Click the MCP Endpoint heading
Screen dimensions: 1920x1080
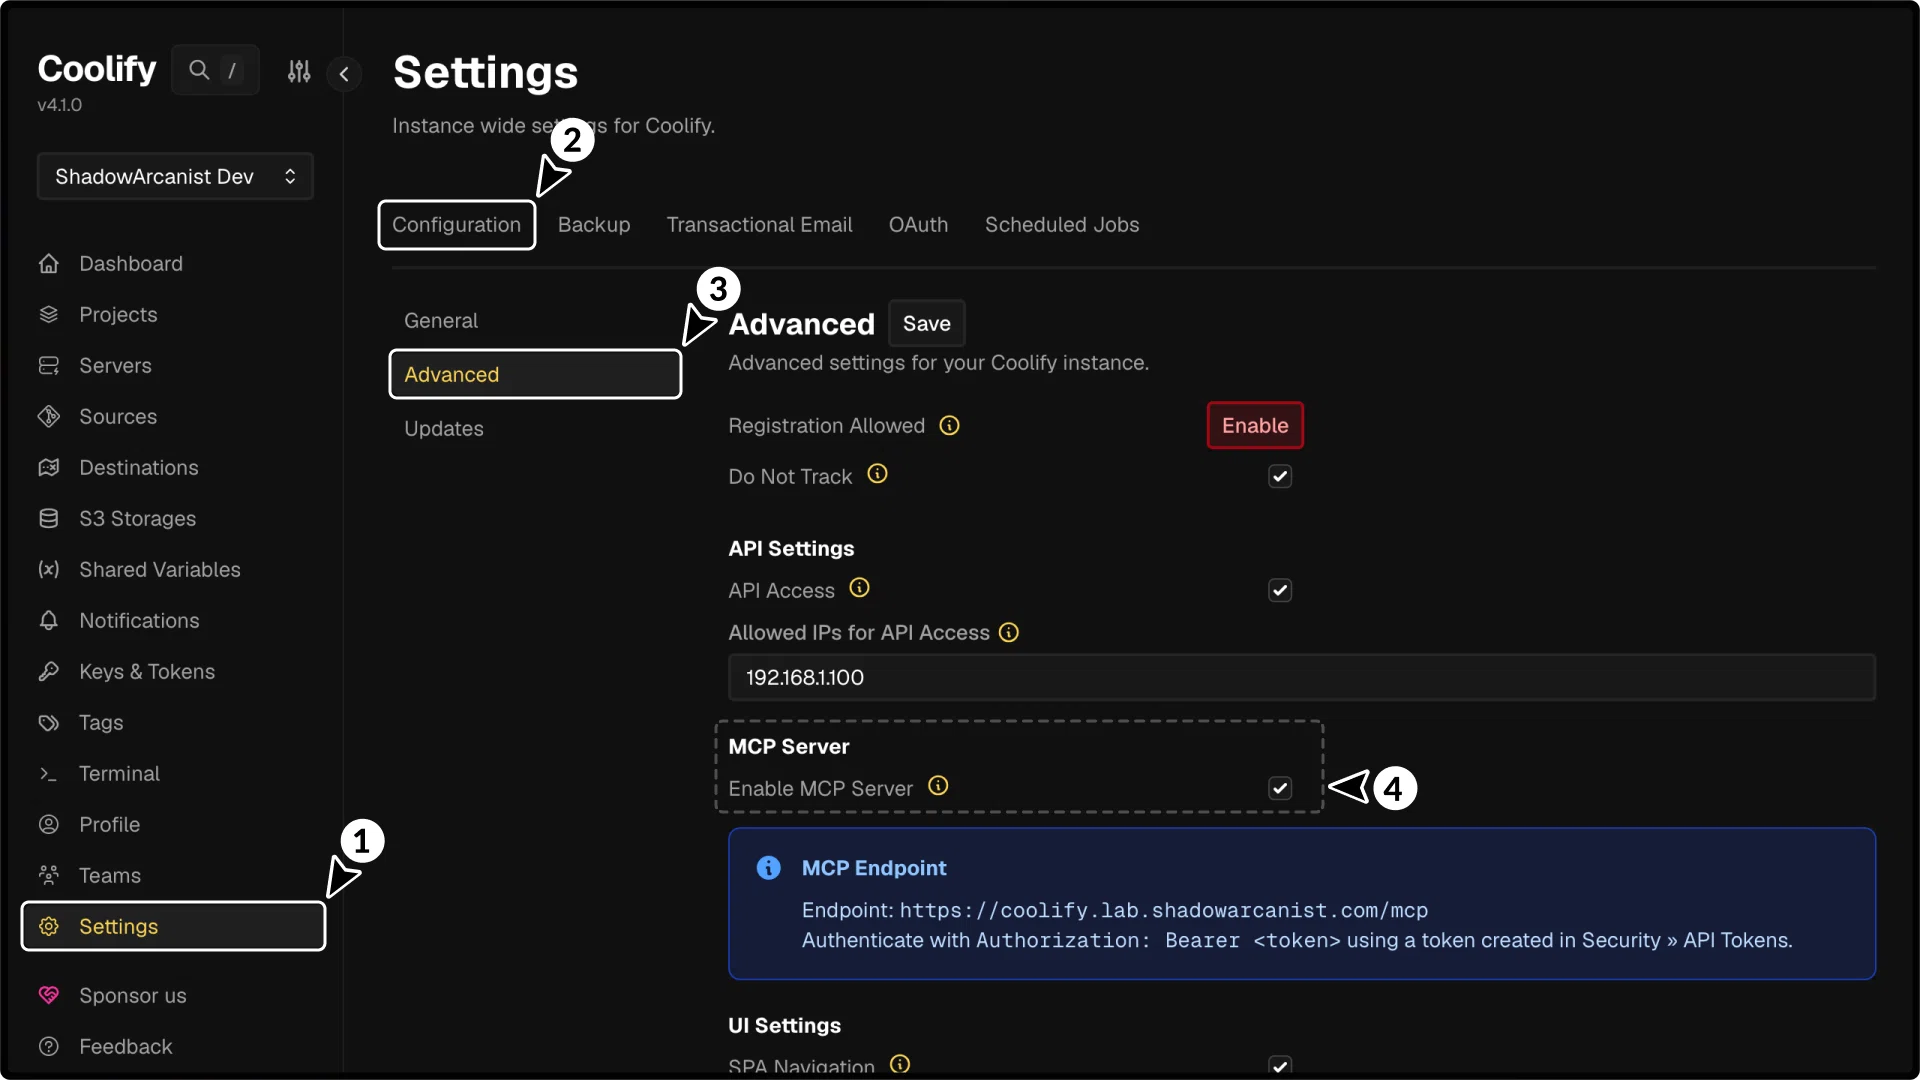874,868
